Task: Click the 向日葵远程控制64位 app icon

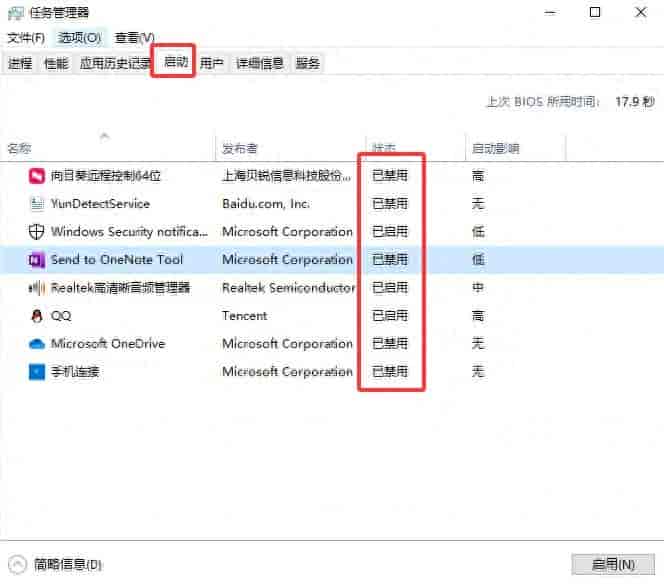Action: 36,176
